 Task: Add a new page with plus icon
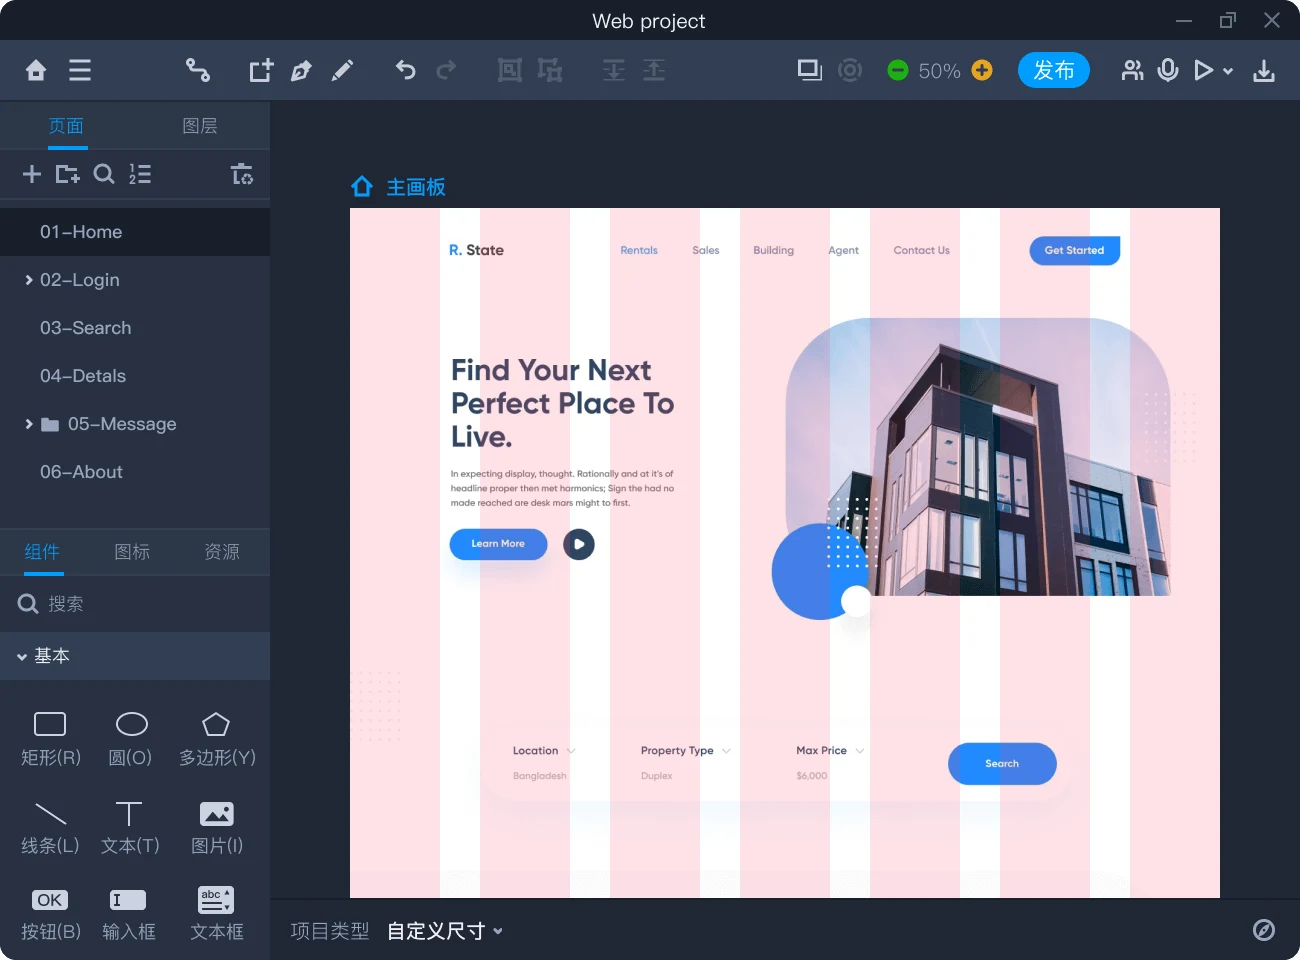point(32,174)
